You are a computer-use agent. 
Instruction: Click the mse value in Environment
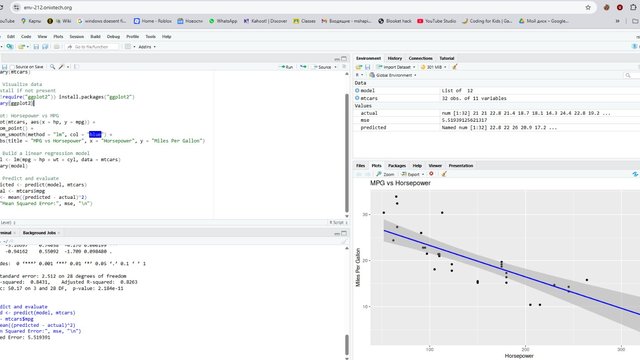point(464,120)
